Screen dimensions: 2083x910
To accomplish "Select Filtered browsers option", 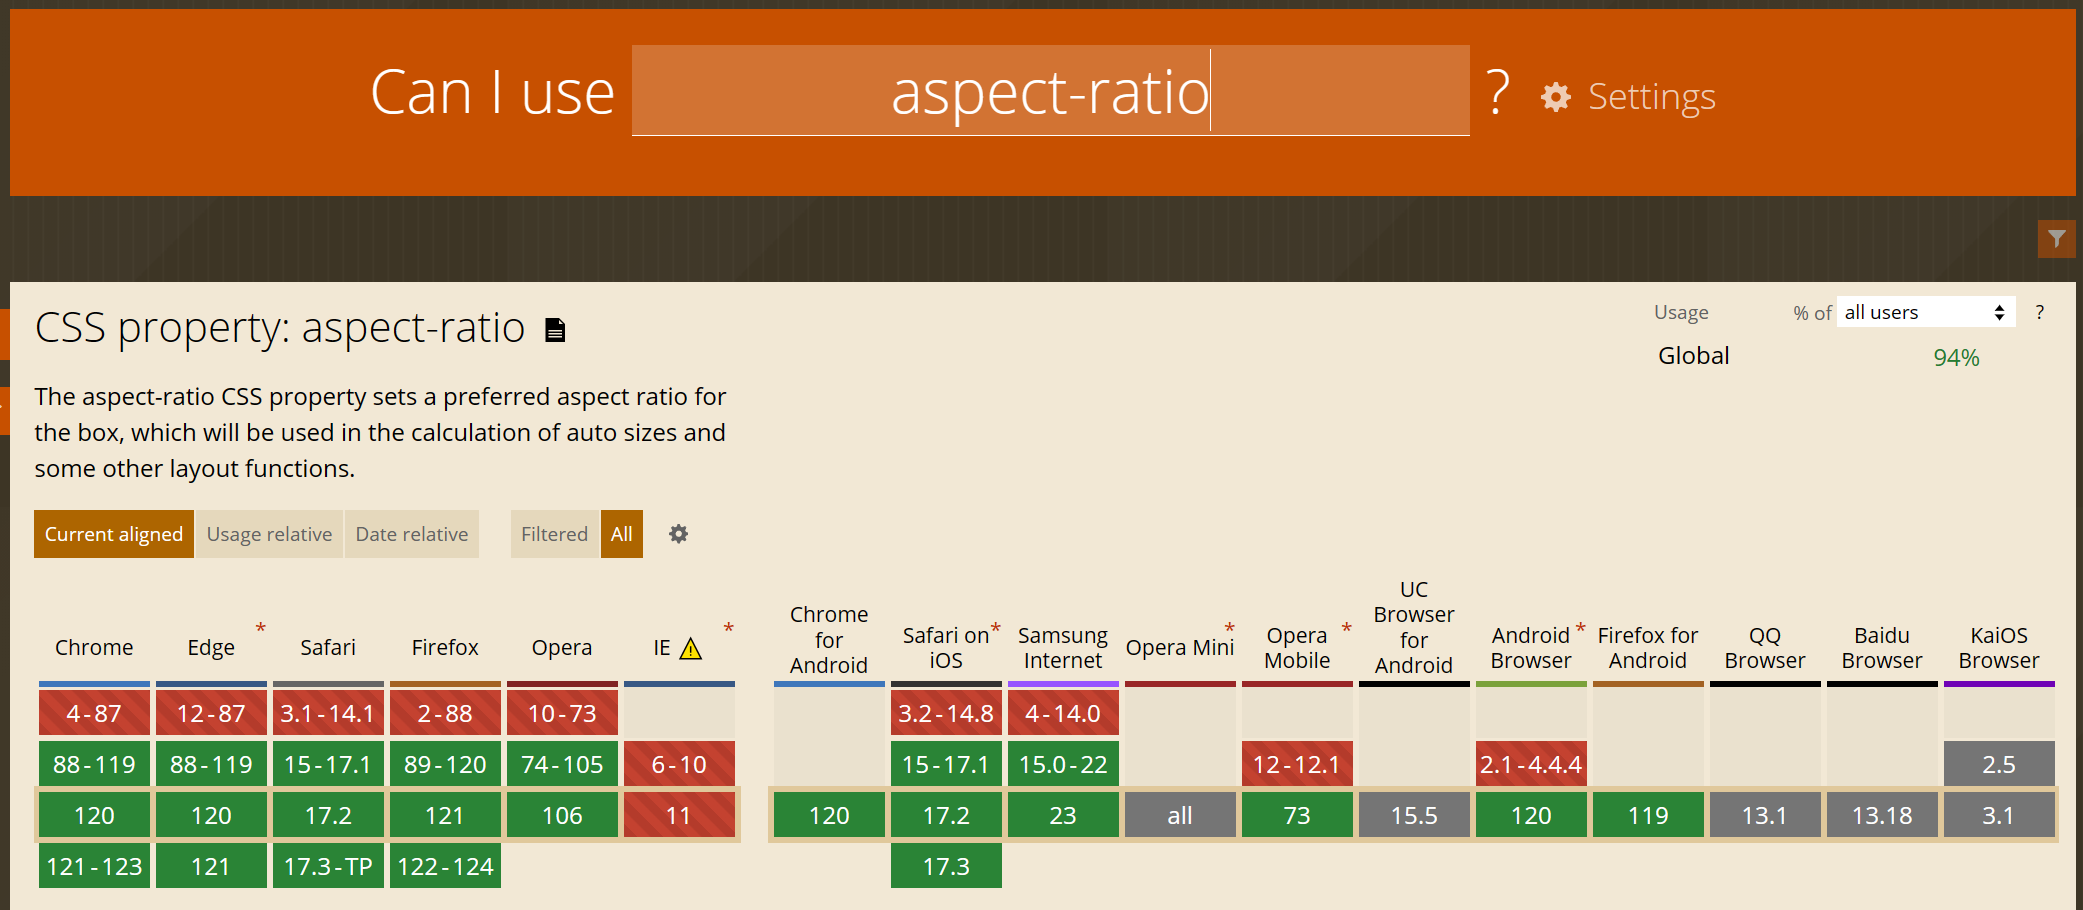I will click(554, 534).
